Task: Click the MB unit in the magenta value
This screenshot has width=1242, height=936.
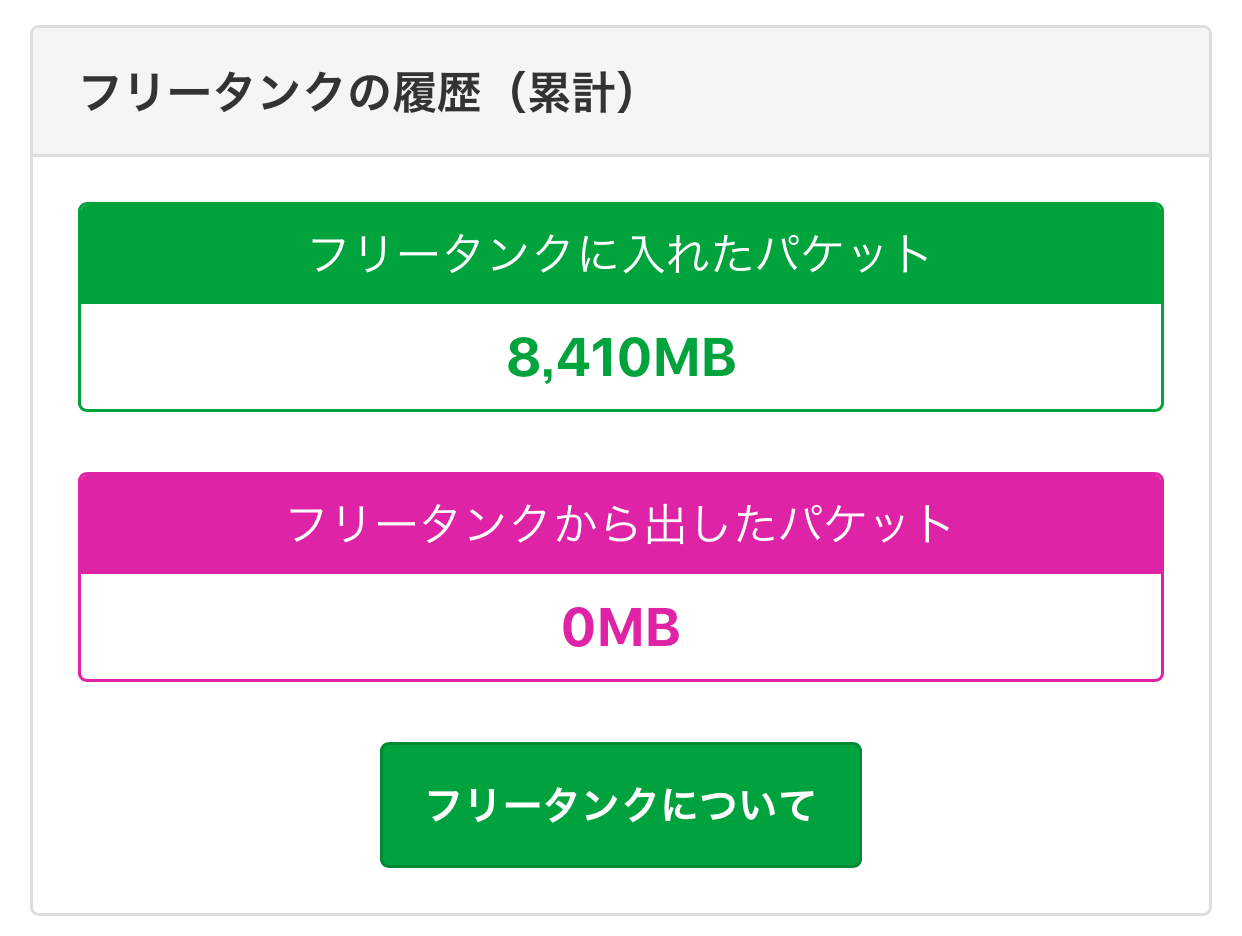Action: click(x=639, y=628)
